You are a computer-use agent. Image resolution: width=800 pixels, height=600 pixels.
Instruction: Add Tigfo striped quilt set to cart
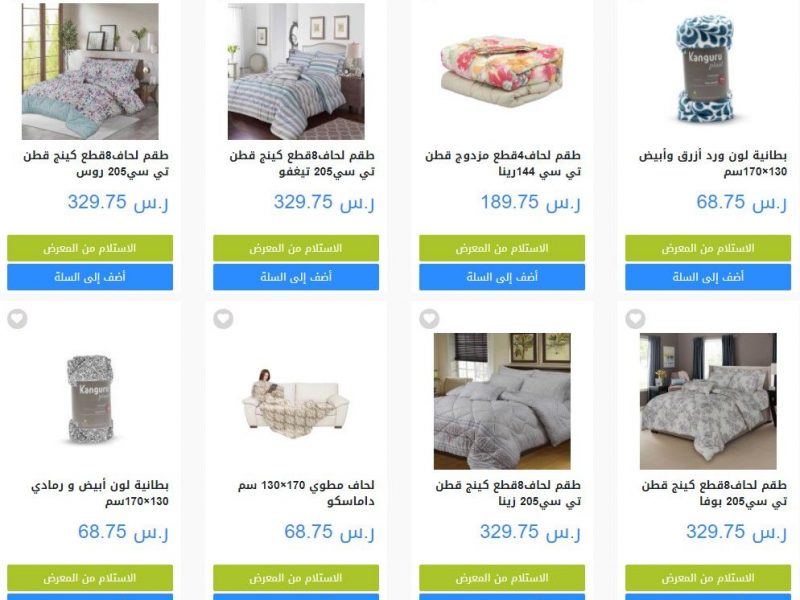tap(296, 277)
